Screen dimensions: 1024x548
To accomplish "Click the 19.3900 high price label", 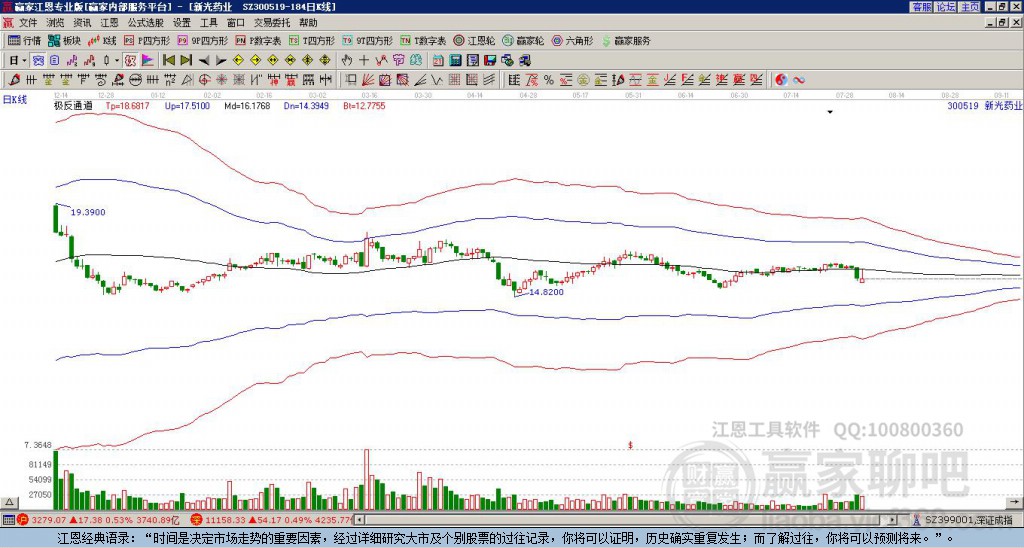I will coord(88,212).
